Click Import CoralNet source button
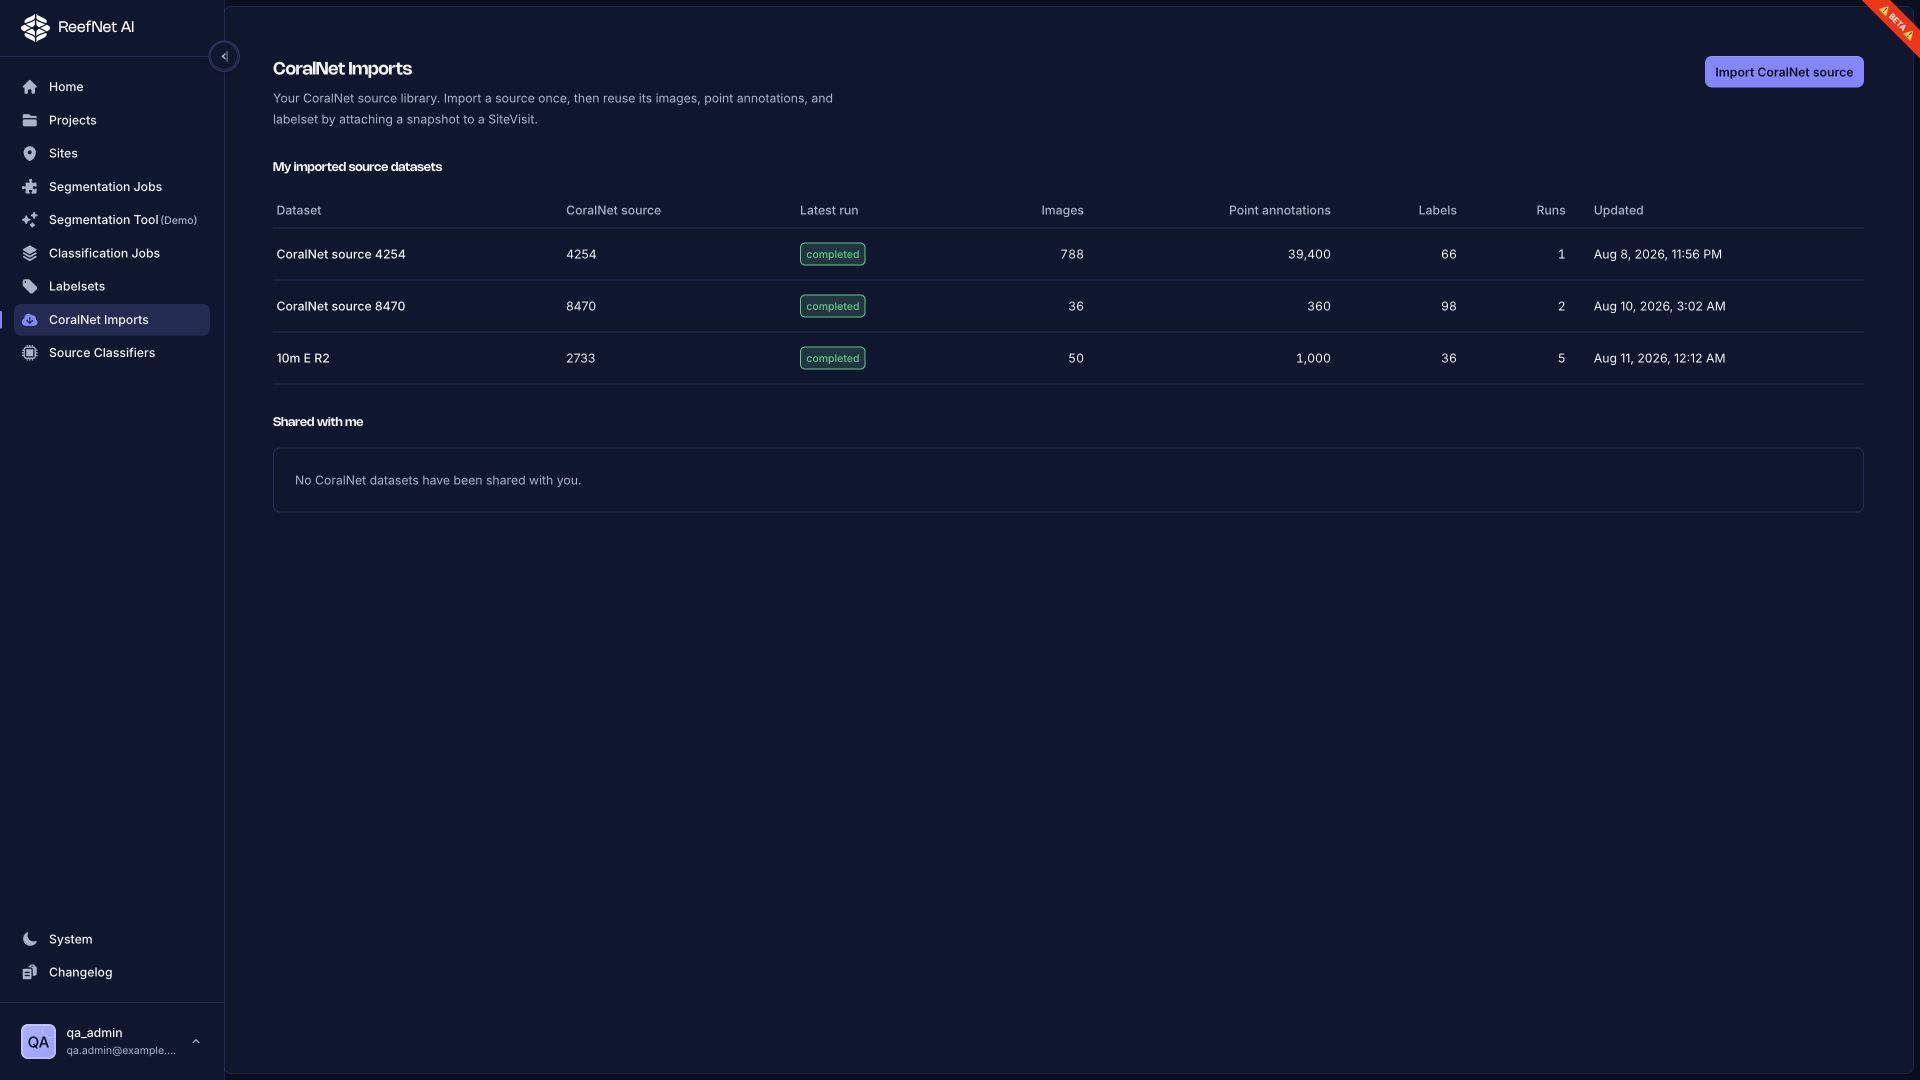 tap(1783, 72)
